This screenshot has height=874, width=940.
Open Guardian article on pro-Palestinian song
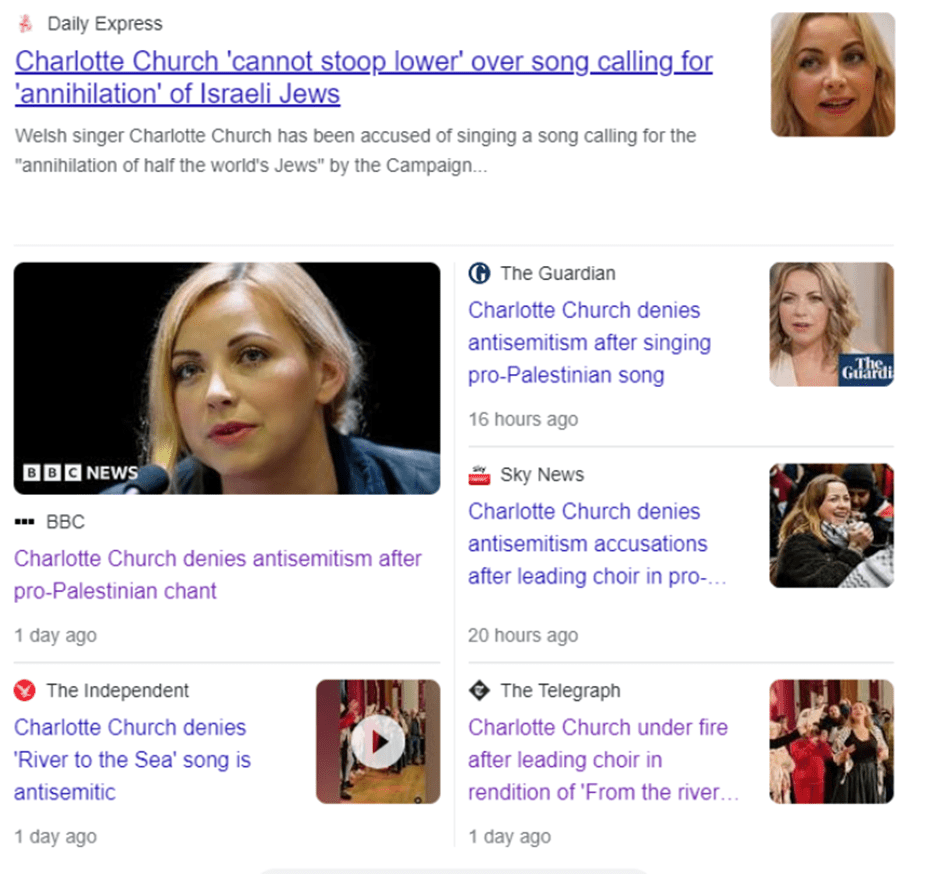pos(589,343)
